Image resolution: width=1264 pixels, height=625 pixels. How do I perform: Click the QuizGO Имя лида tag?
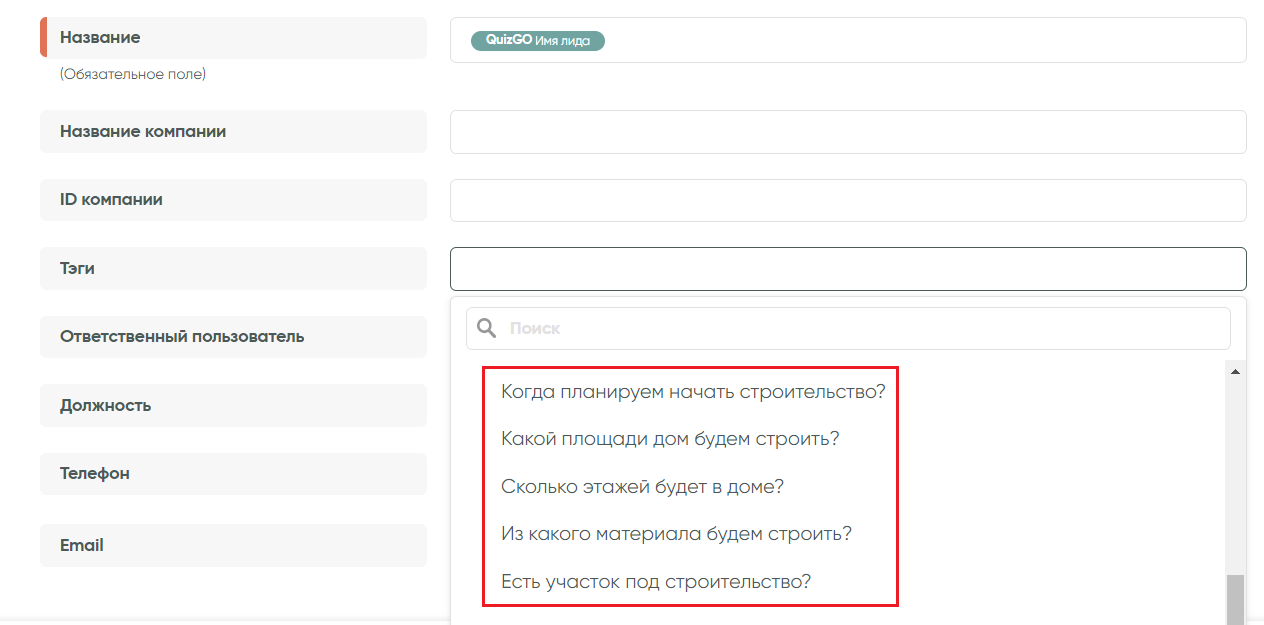[538, 41]
